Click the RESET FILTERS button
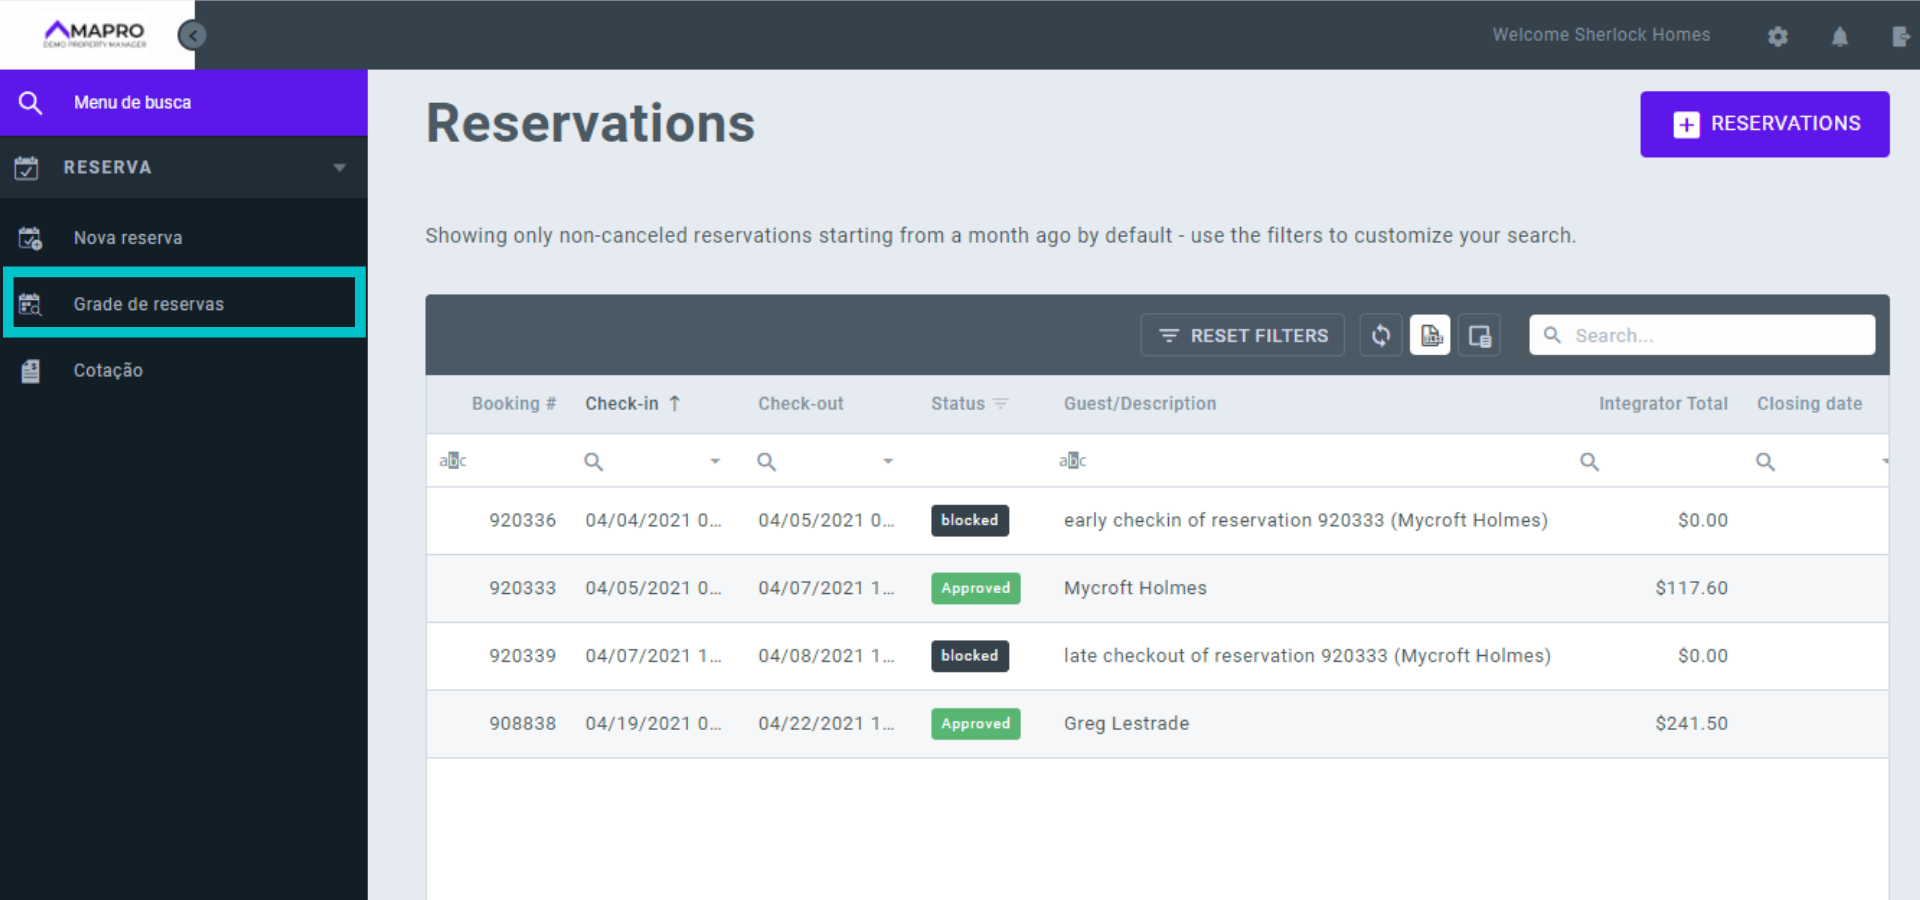This screenshot has width=1920, height=900. coord(1243,336)
